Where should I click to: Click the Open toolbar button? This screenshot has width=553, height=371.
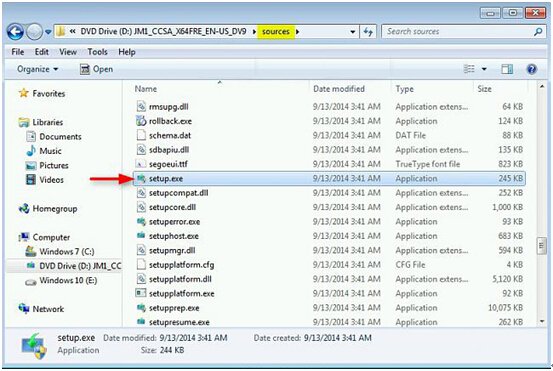96,69
